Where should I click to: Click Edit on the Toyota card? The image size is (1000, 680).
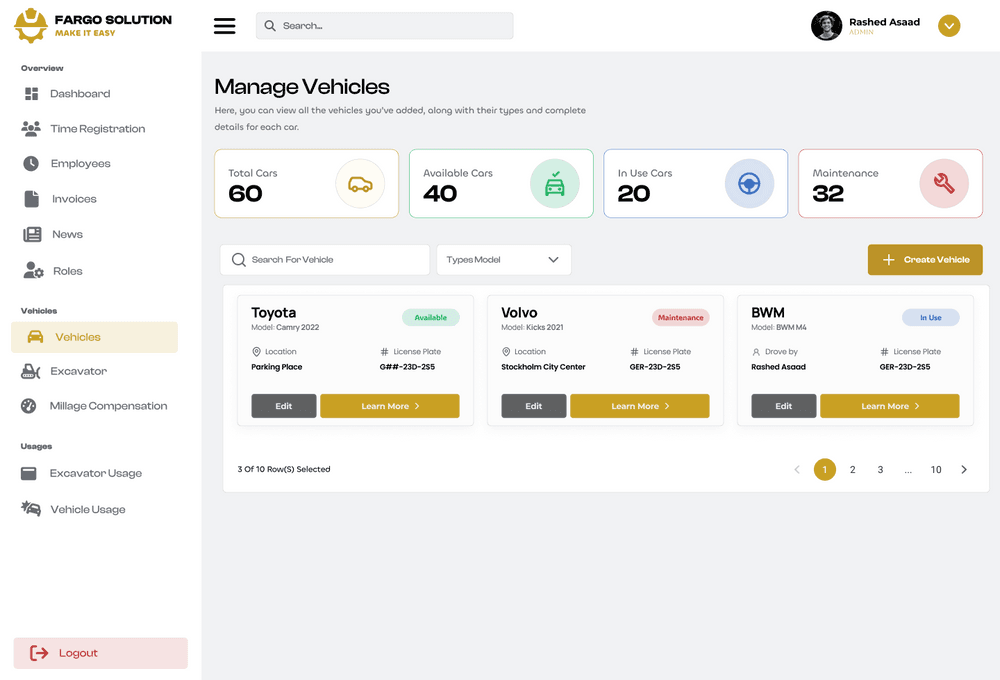tap(284, 406)
